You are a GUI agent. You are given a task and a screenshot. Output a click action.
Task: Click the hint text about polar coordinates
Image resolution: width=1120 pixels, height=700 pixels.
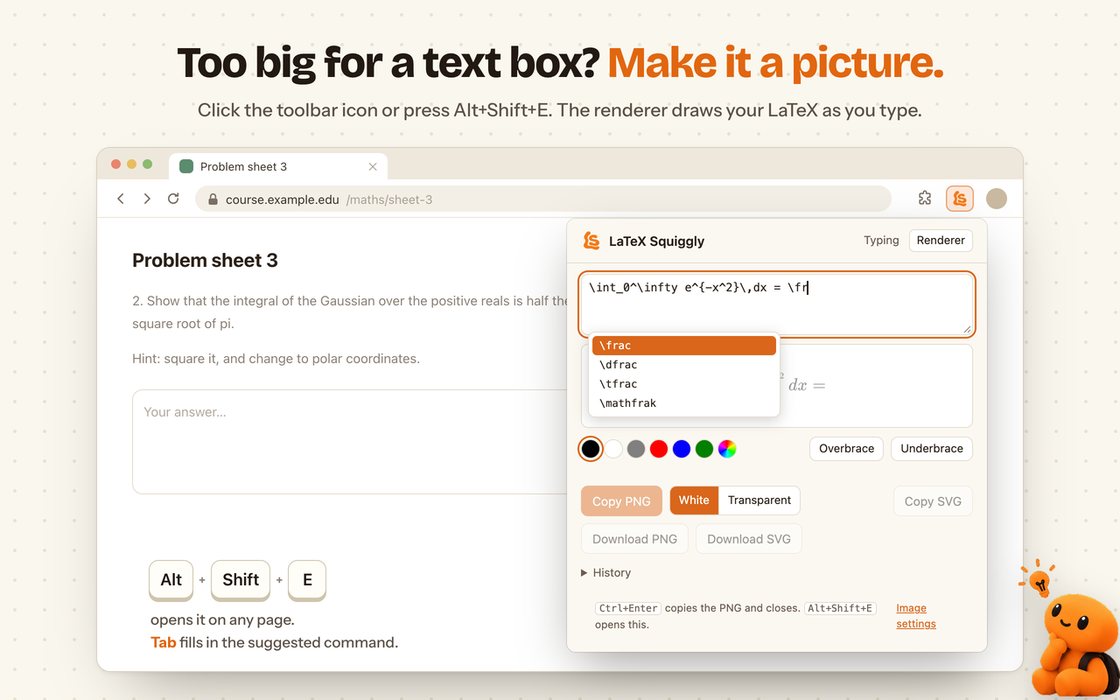point(276,358)
